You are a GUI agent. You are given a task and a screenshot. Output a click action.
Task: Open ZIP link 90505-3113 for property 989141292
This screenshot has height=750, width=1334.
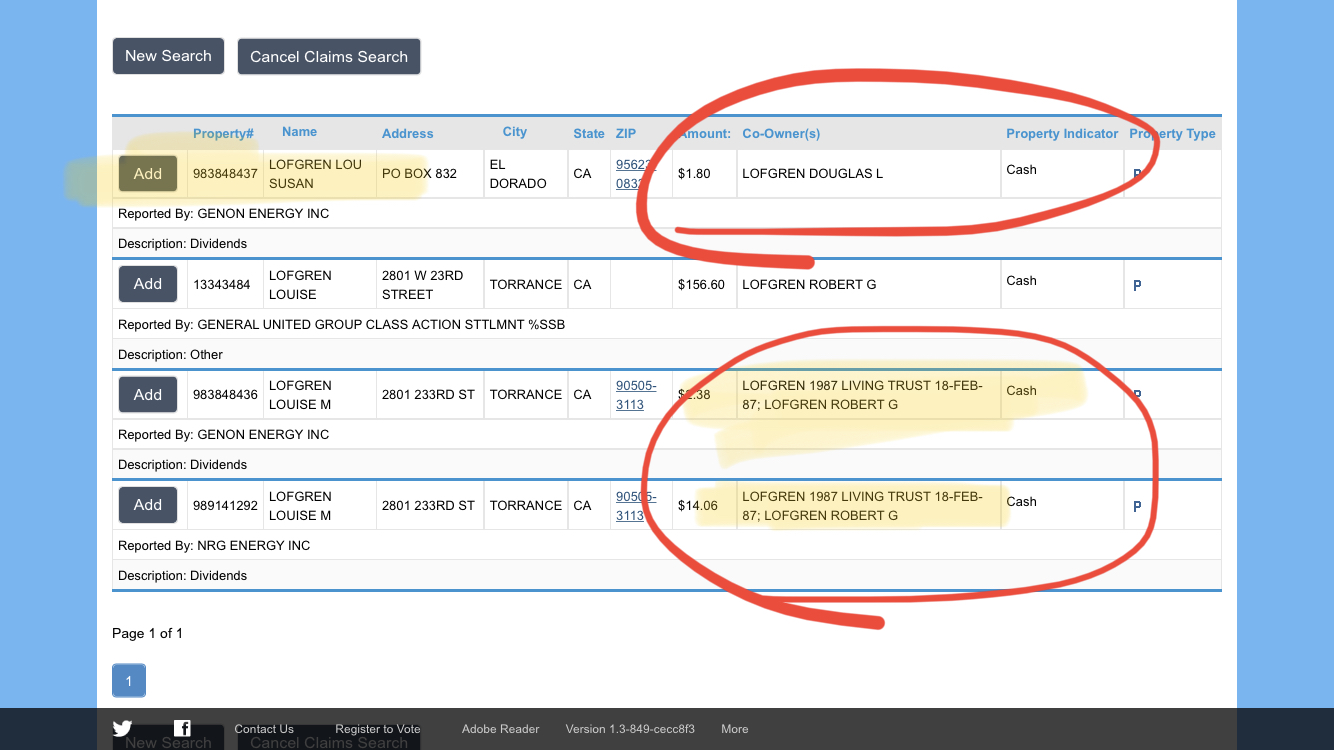[x=636, y=505]
